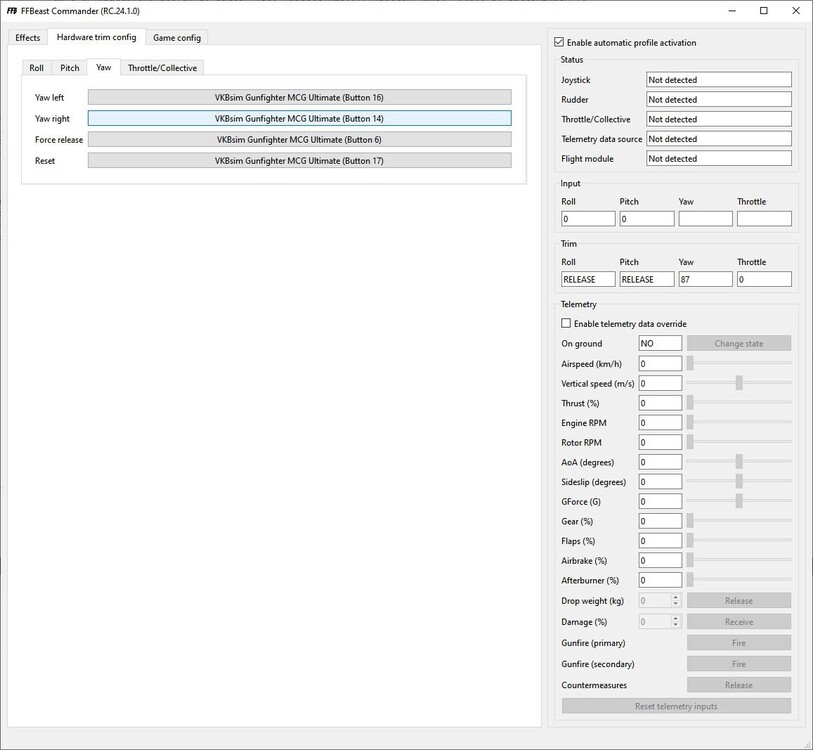This screenshot has width=813, height=750.
Task: Click the Gear (%) slider handle
Action: pyautogui.click(x=690, y=521)
